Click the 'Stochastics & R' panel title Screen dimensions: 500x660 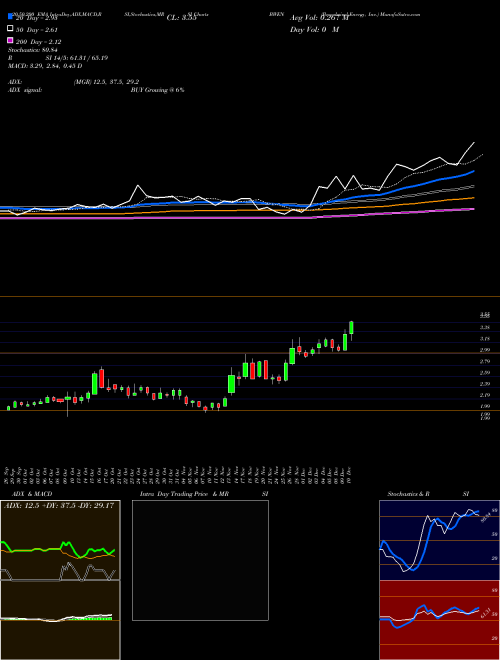(x=408, y=494)
